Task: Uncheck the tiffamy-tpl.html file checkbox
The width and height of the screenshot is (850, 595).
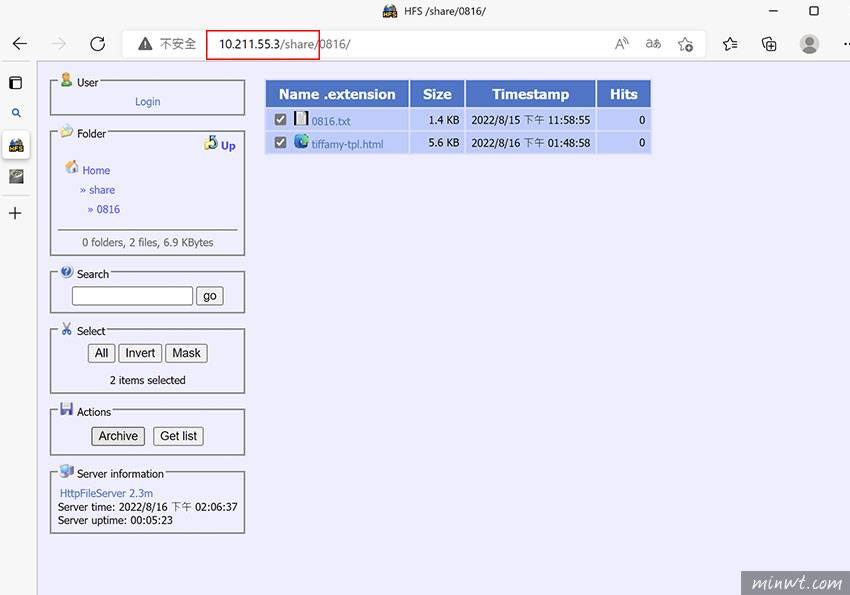Action: click(x=280, y=143)
